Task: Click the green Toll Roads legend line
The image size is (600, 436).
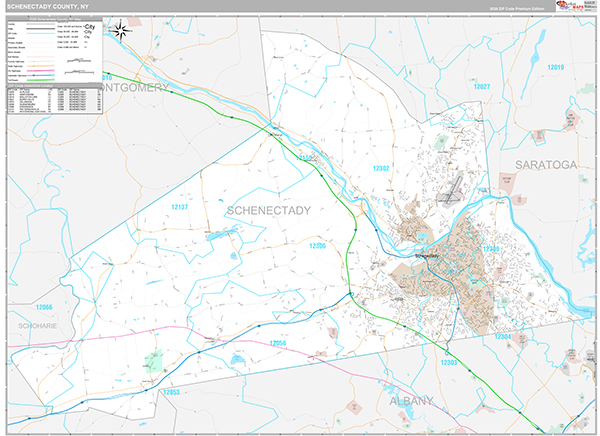Action: click(41, 80)
